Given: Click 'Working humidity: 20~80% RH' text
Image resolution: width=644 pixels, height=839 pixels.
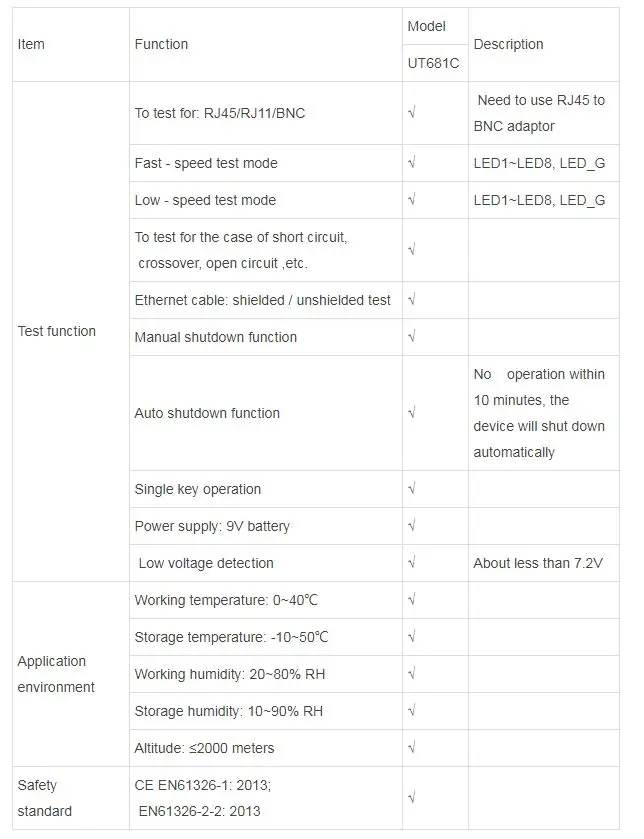Looking at the screenshot, I should tap(230, 674).
